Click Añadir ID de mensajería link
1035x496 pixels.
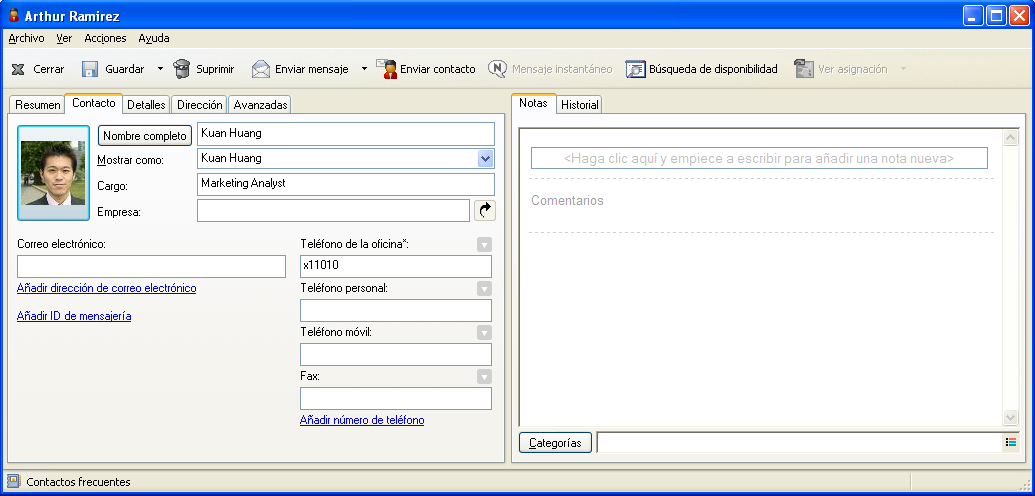click(74, 316)
